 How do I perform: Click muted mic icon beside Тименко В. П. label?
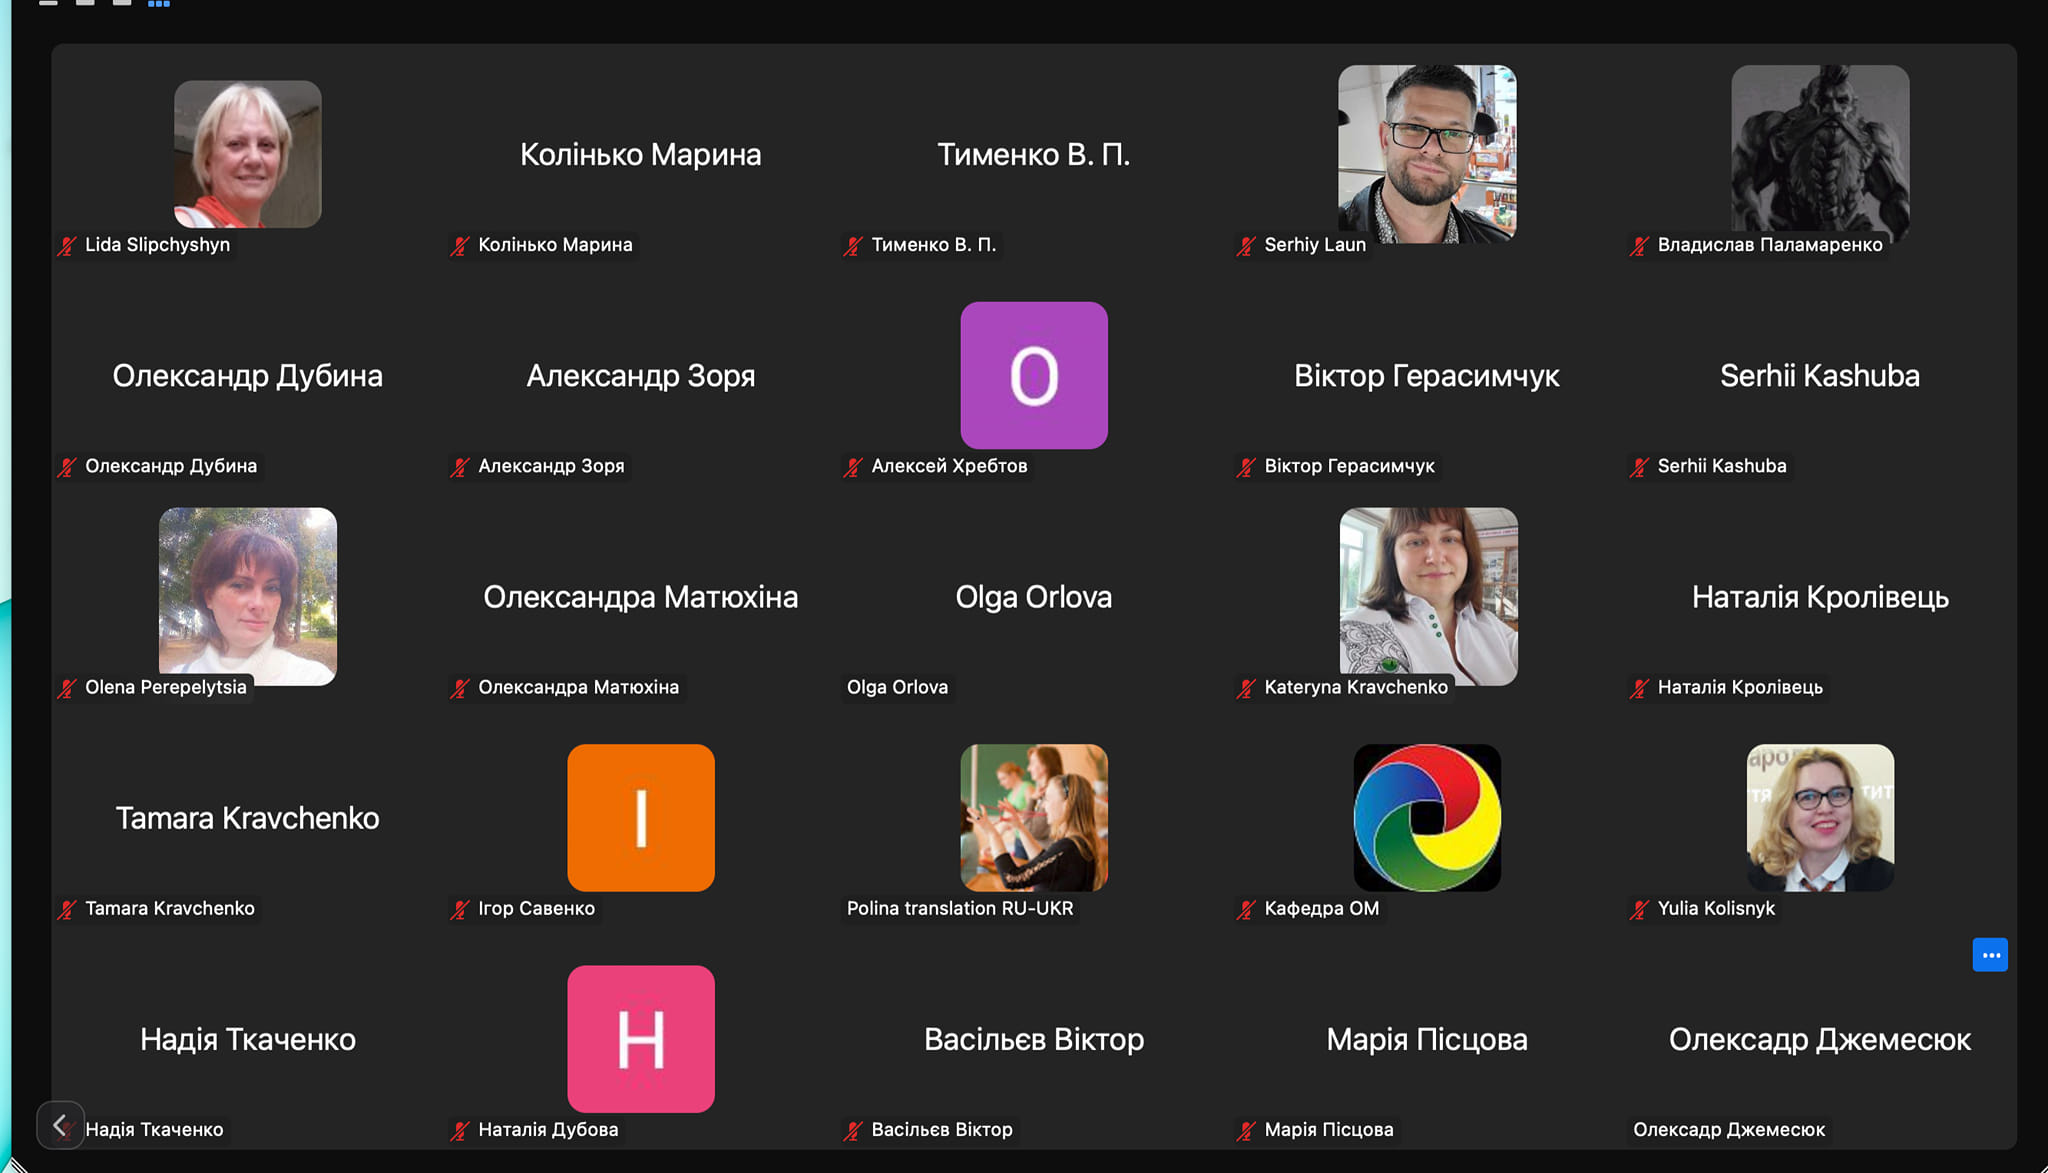pyautogui.click(x=853, y=246)
